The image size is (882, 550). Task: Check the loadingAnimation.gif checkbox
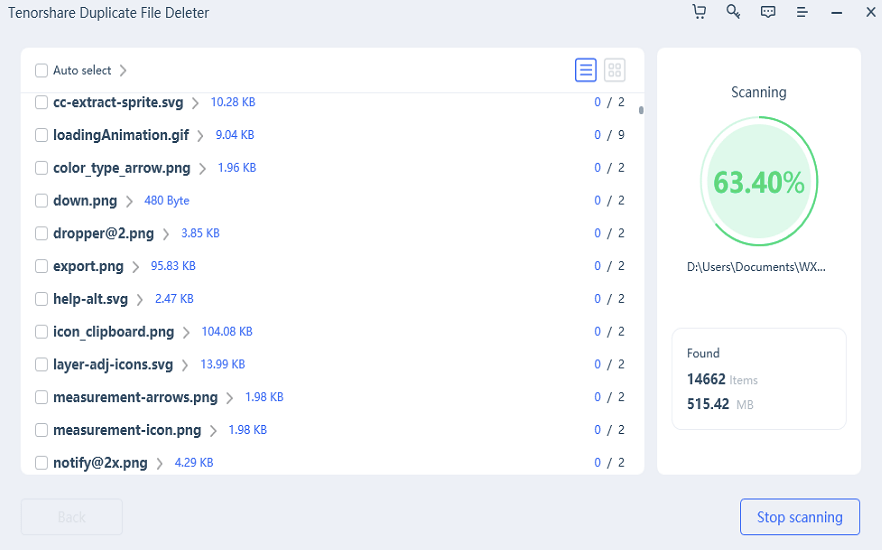pos(41,135)
